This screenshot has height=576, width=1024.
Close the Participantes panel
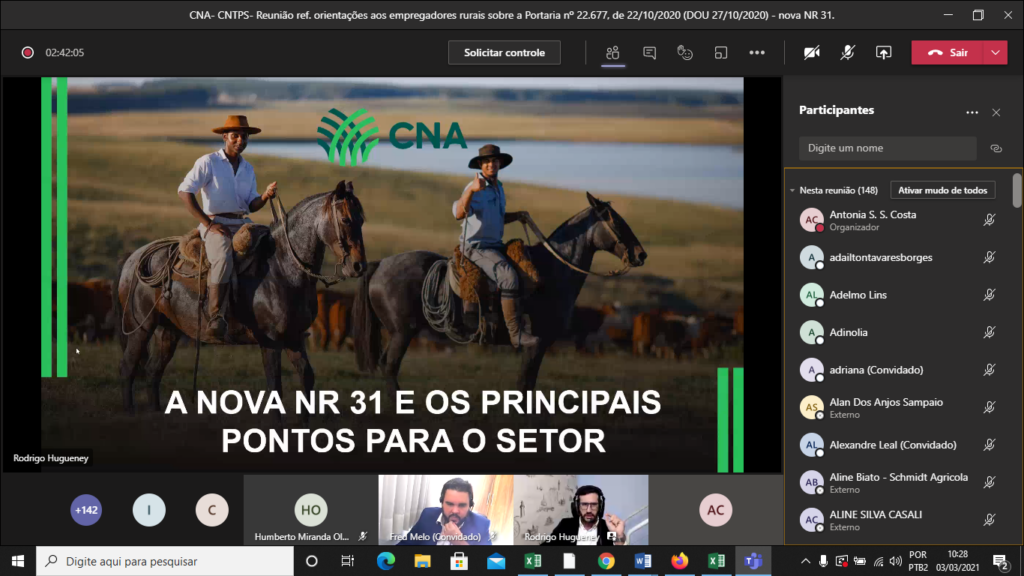(996, 112)
